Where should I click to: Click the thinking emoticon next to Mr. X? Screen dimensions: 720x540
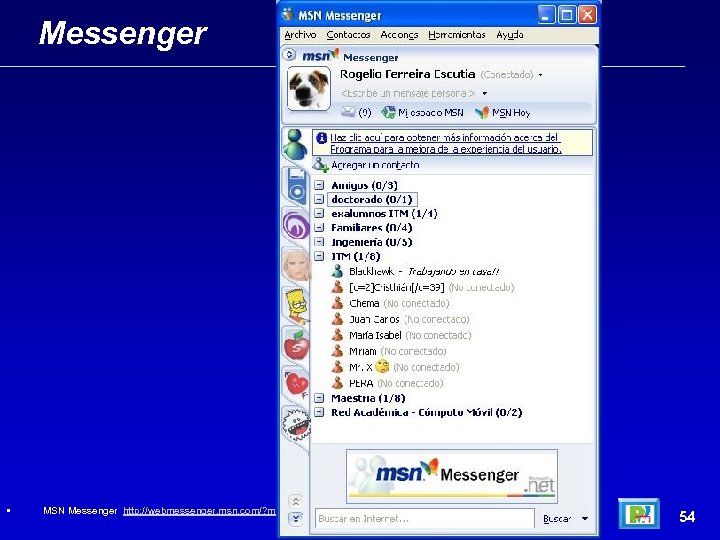[382, 366]
